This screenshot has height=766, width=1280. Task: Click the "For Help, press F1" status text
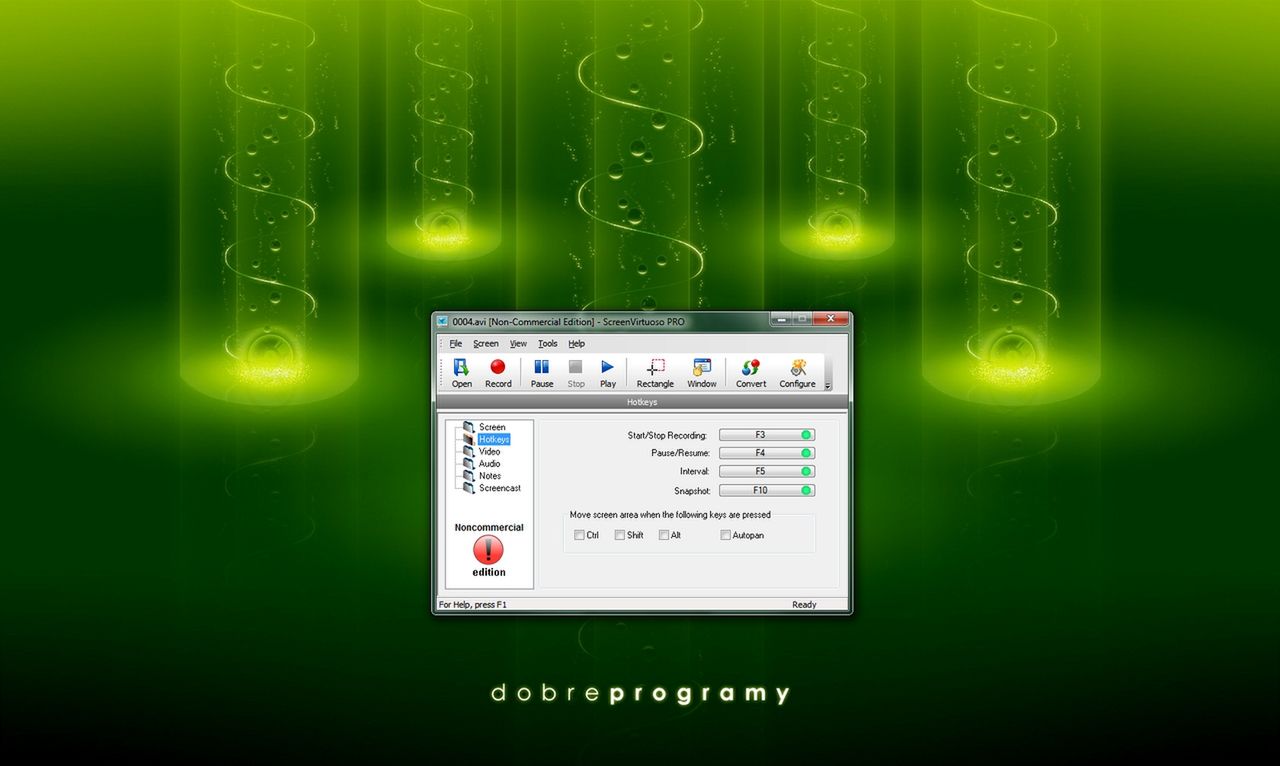pos(473,605)
